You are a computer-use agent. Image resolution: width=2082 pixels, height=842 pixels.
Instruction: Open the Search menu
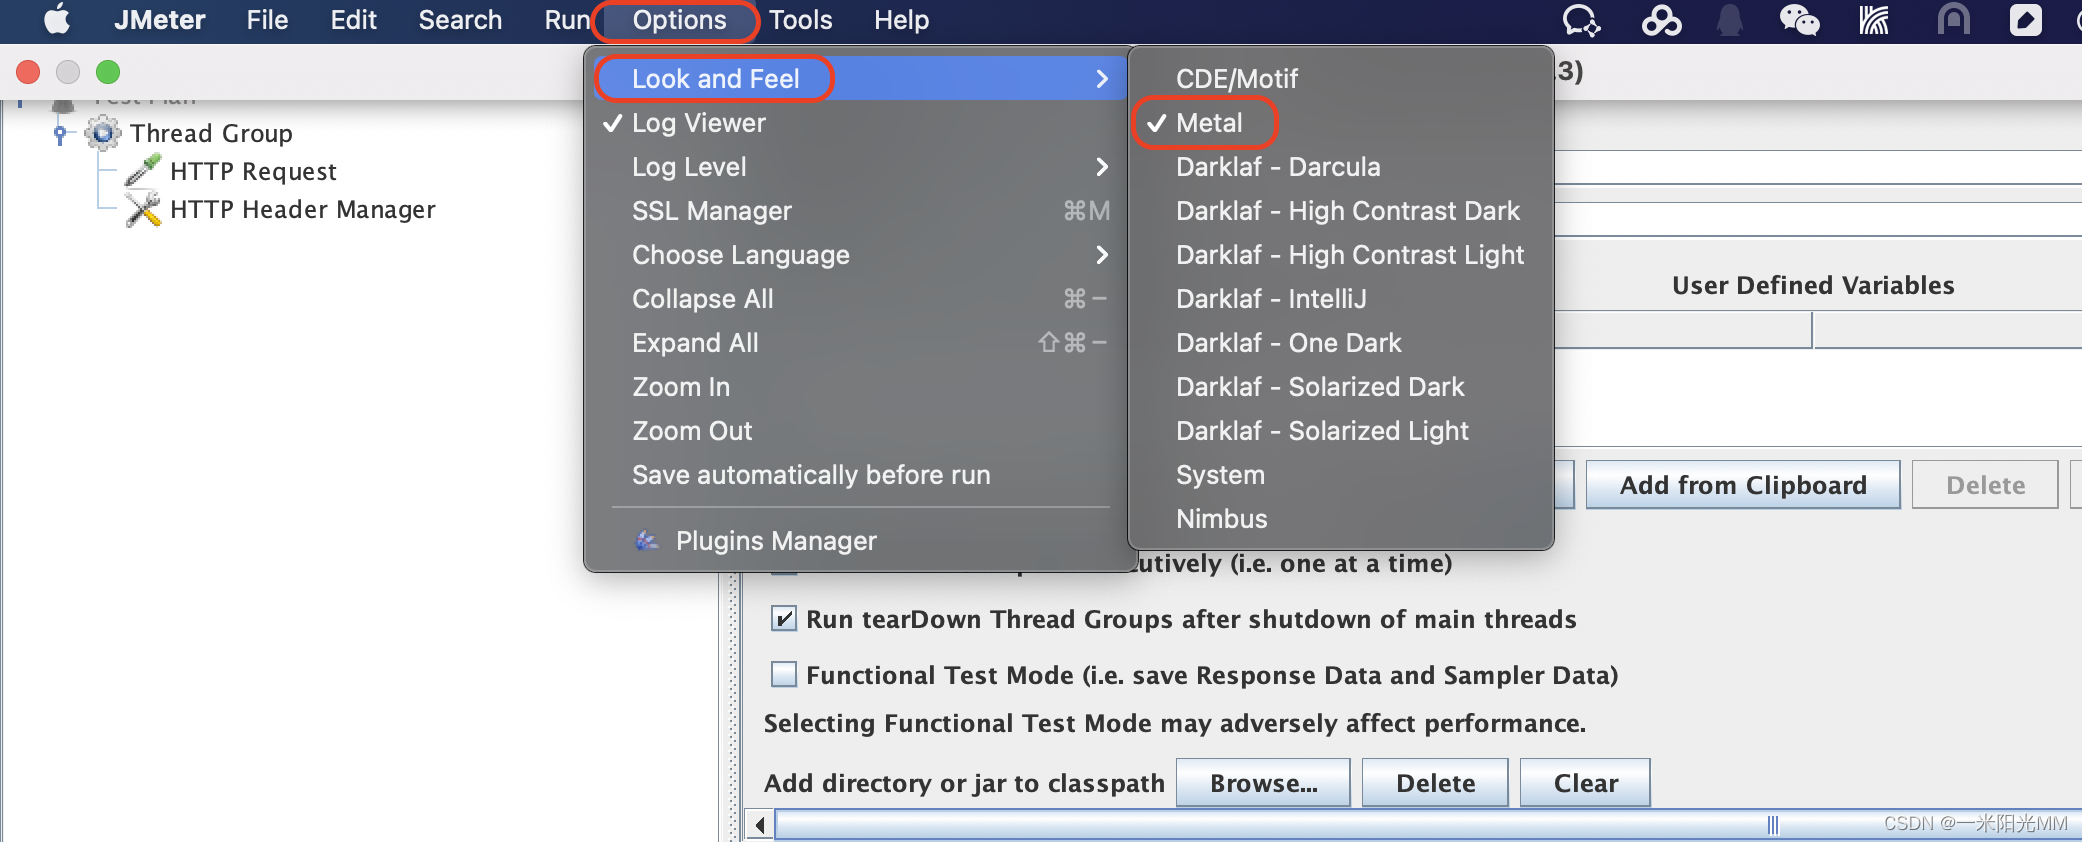[x=460, y=20]
